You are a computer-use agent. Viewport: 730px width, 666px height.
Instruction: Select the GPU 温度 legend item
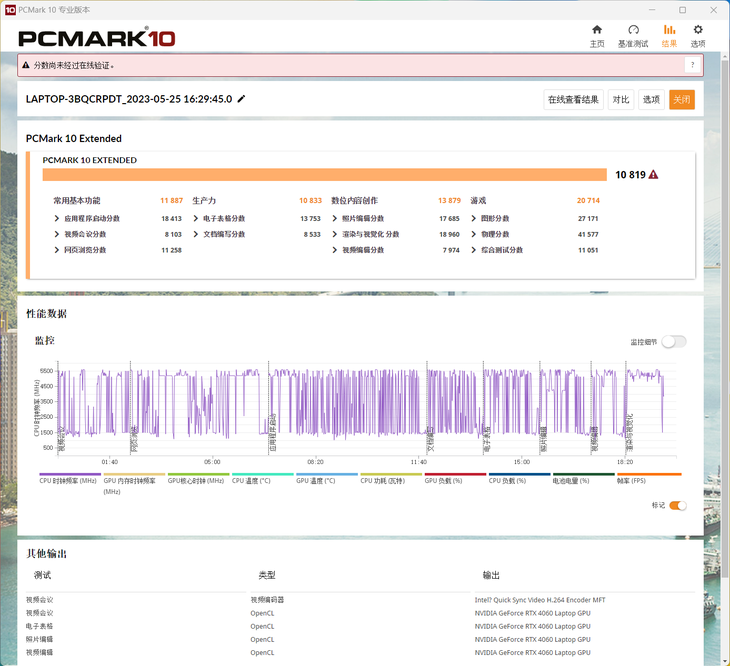click(327, 479)
